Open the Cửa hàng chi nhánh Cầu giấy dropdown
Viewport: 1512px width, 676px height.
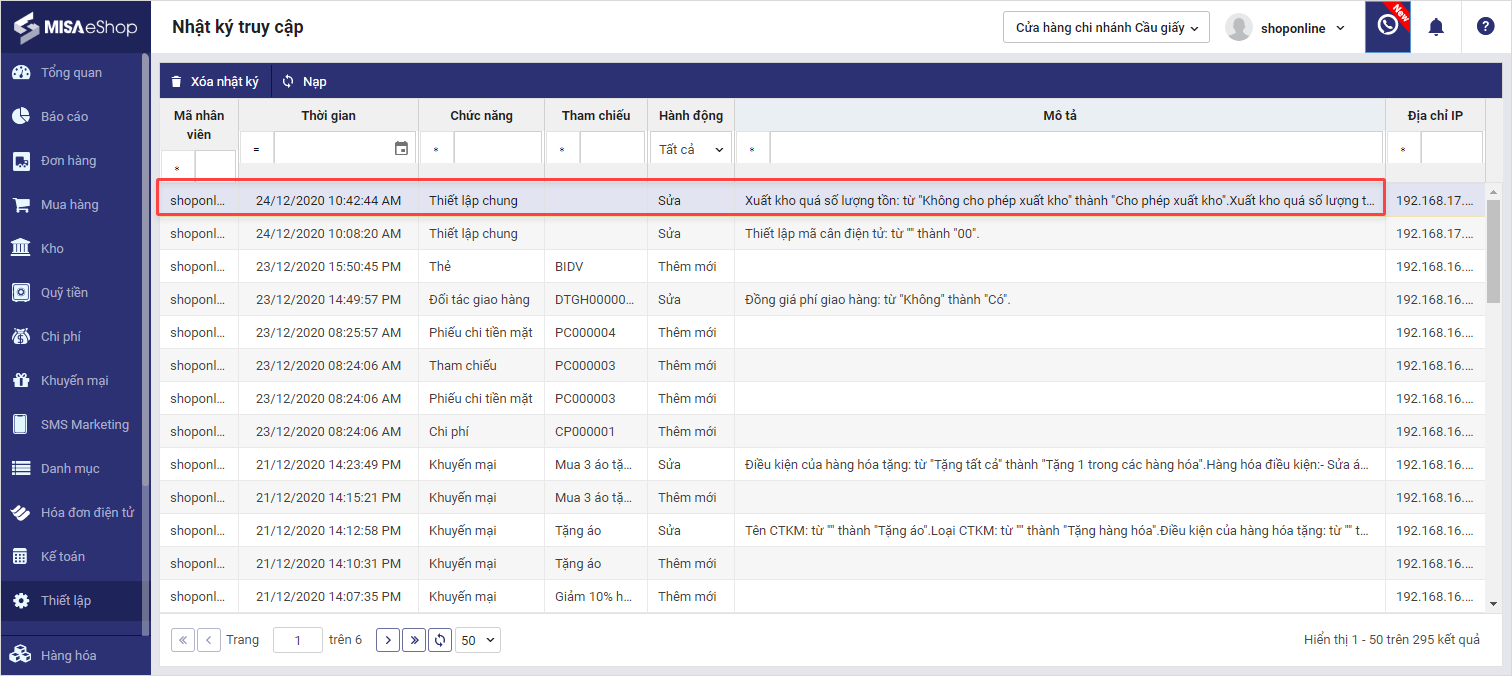point(1106,28)
